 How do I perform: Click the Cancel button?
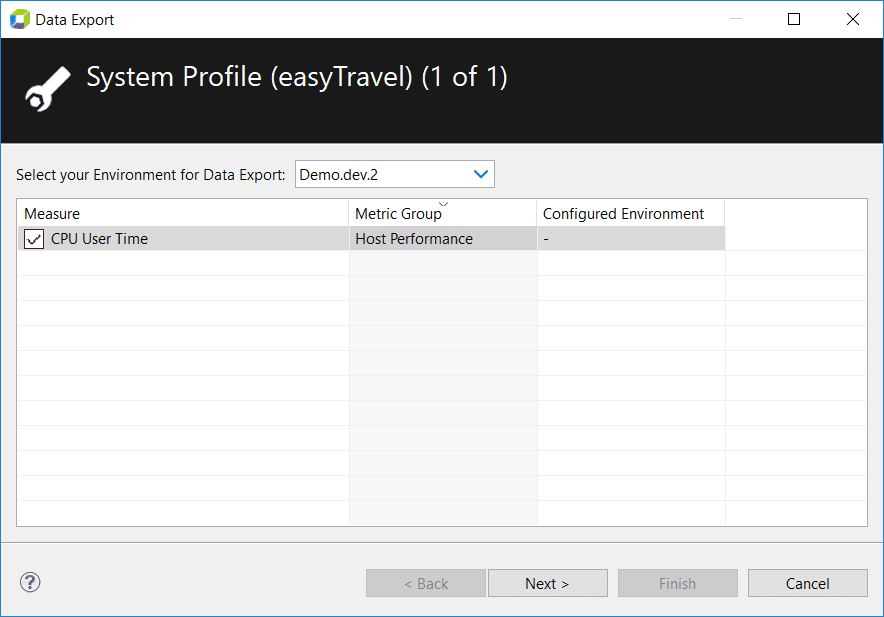807,583
